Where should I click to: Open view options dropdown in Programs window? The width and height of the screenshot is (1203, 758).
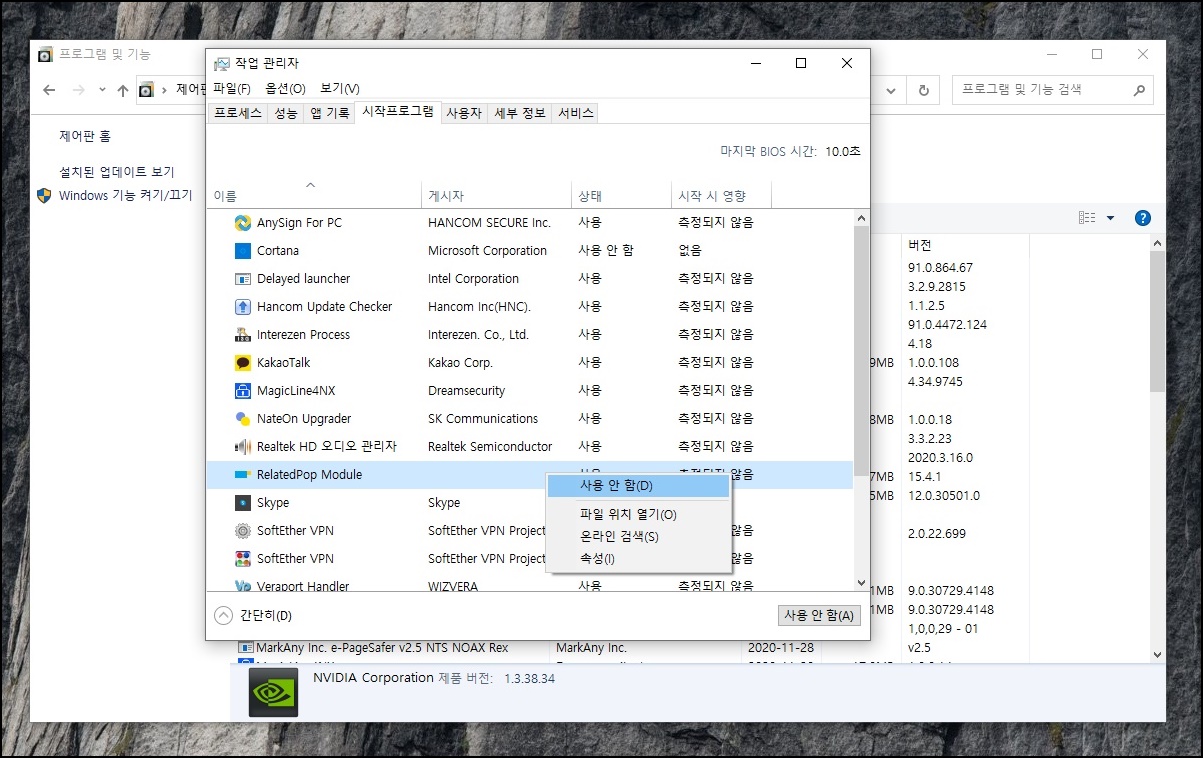(x=1110, y=218)
